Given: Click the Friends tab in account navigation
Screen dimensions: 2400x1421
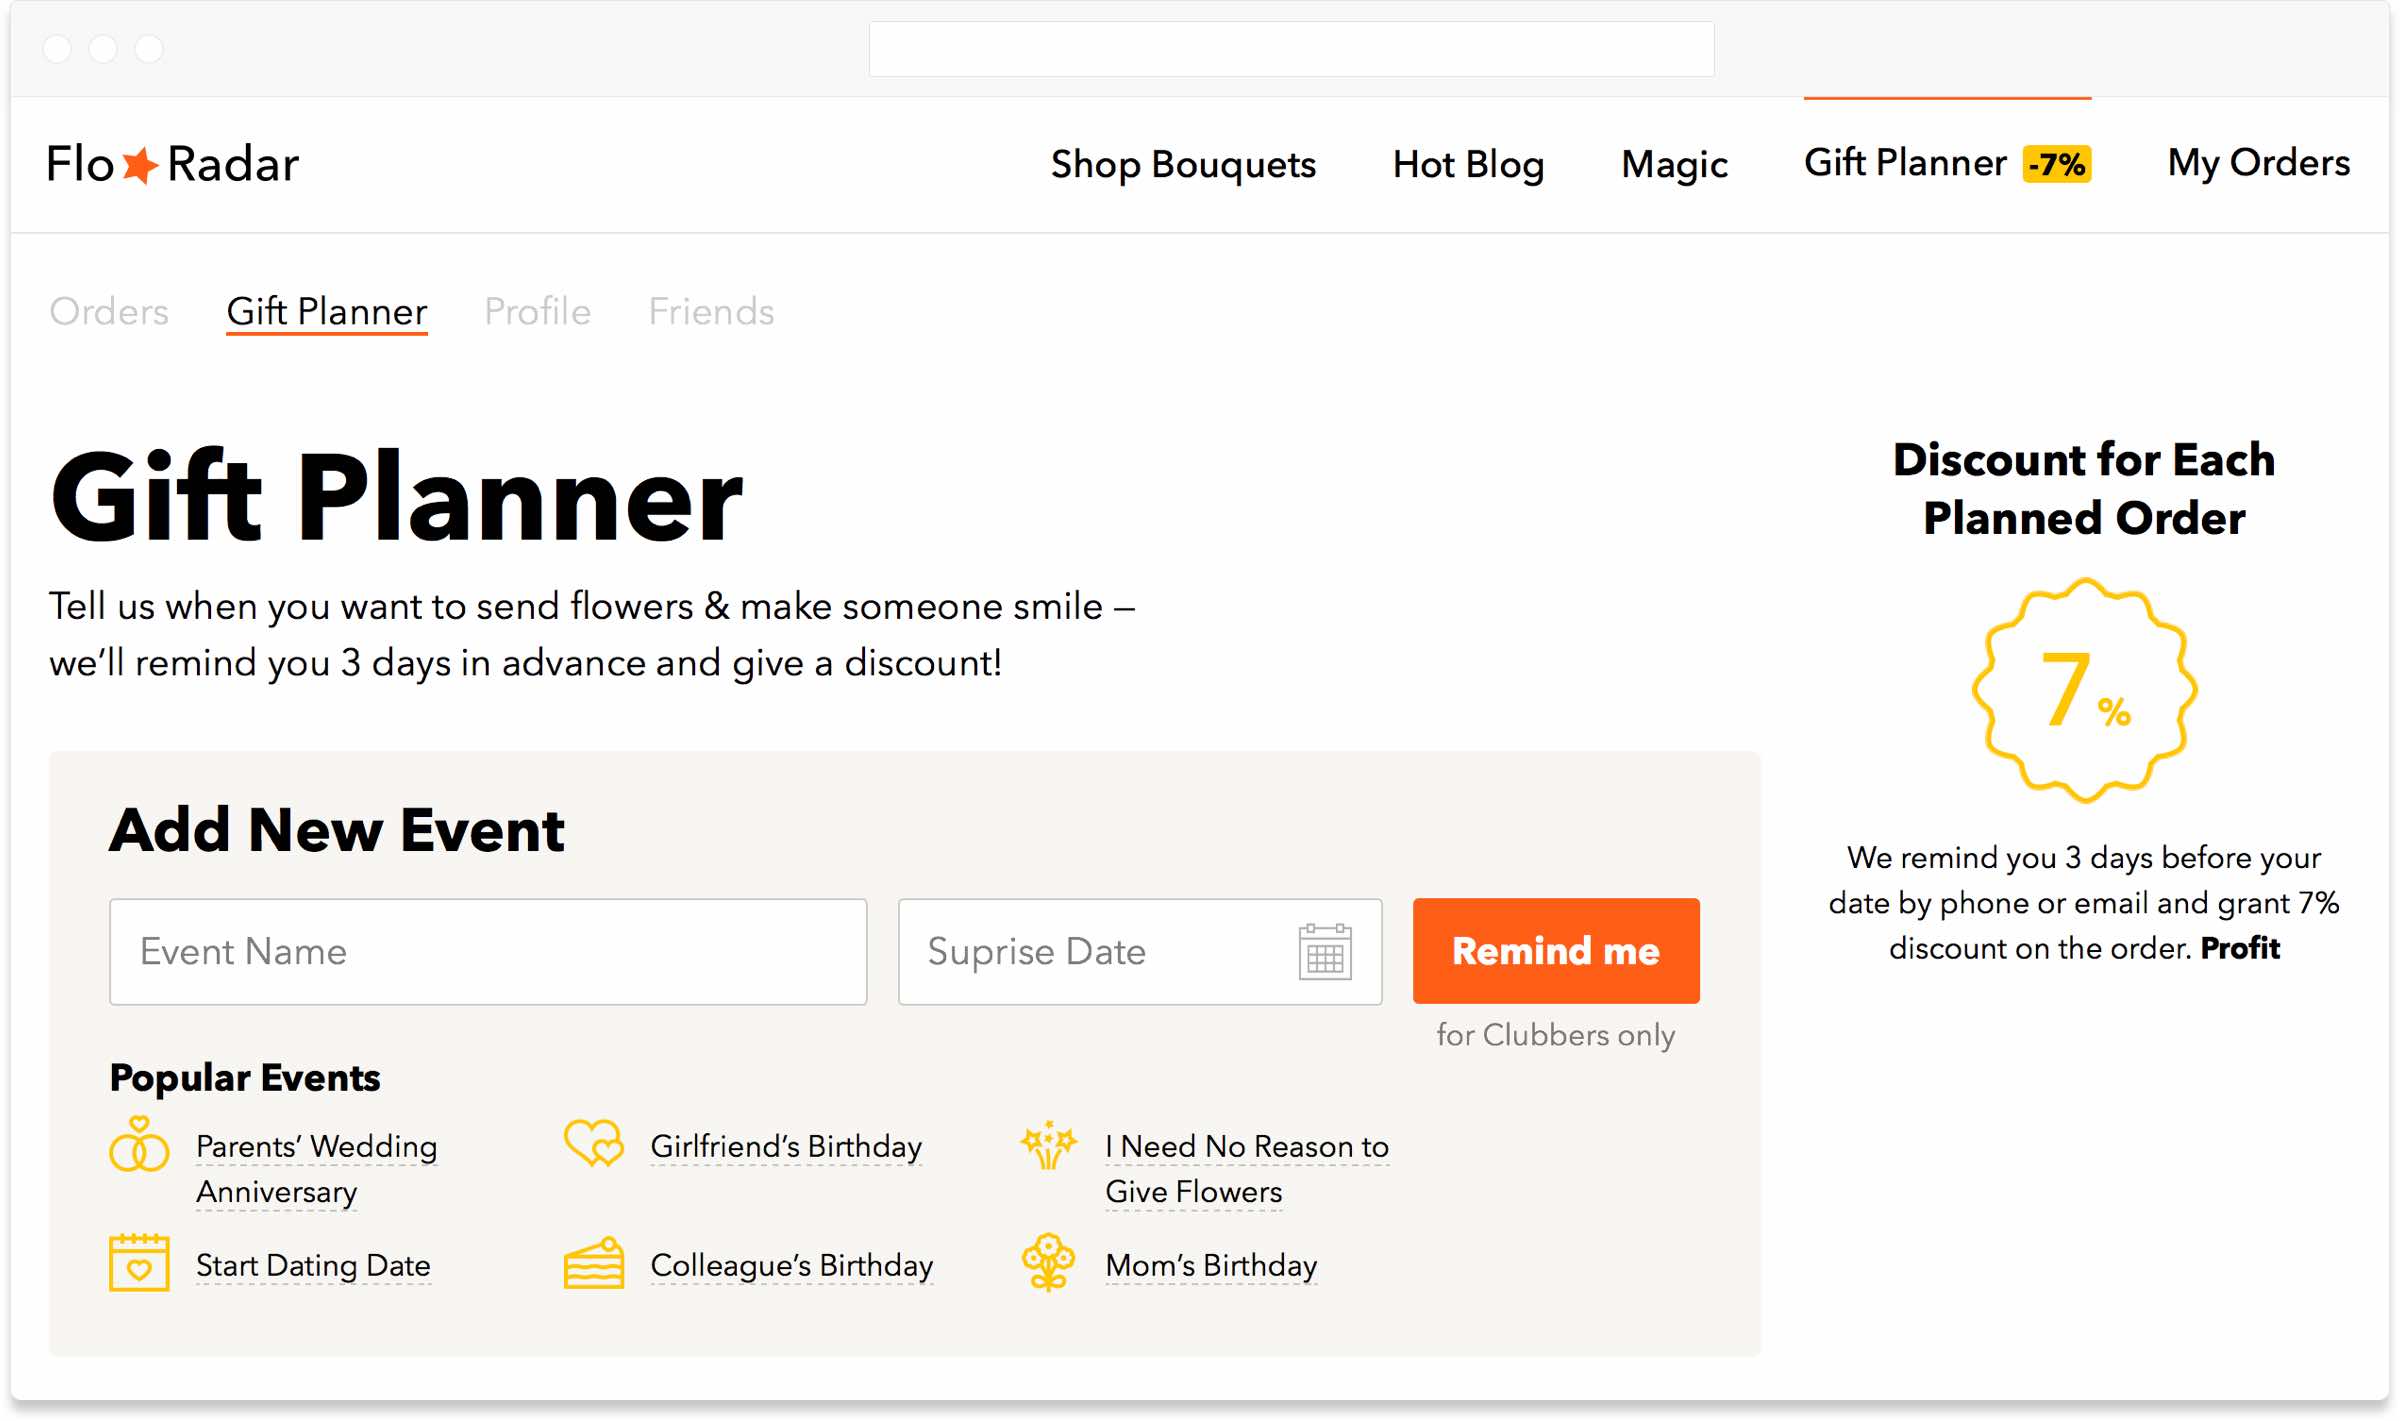Looking at the screenshot, I should coord(710,311).
